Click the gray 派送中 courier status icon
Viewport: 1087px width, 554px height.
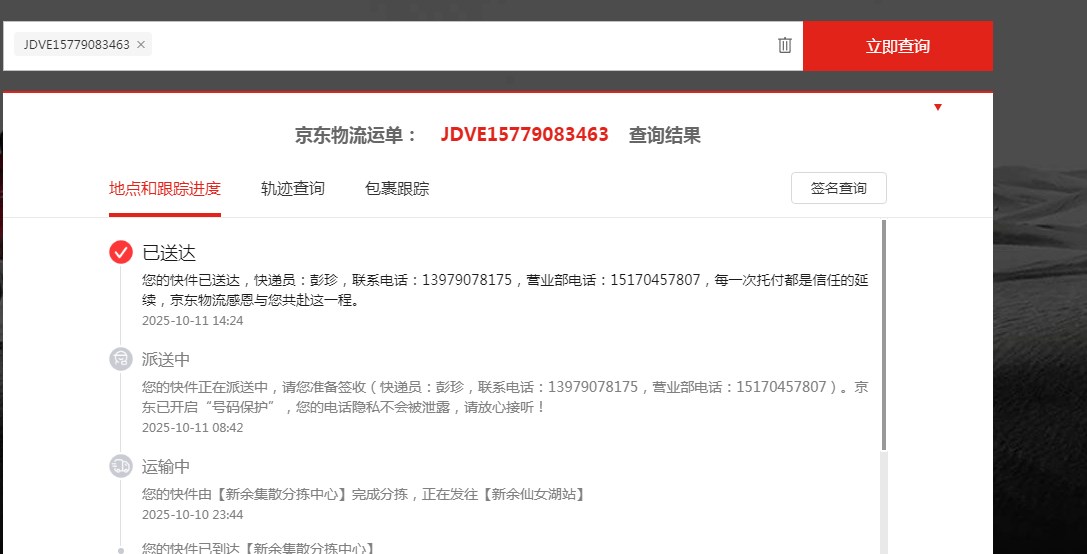click(x=121, y=359)
